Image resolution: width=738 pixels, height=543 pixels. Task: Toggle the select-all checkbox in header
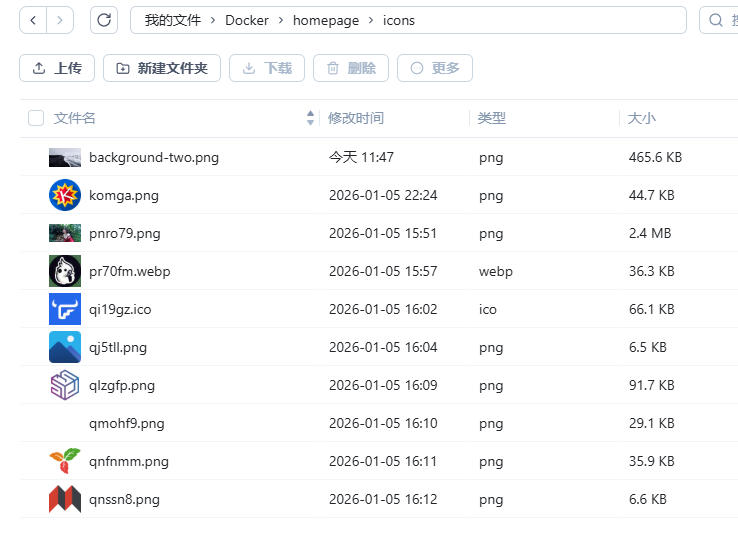click(36, 118)
